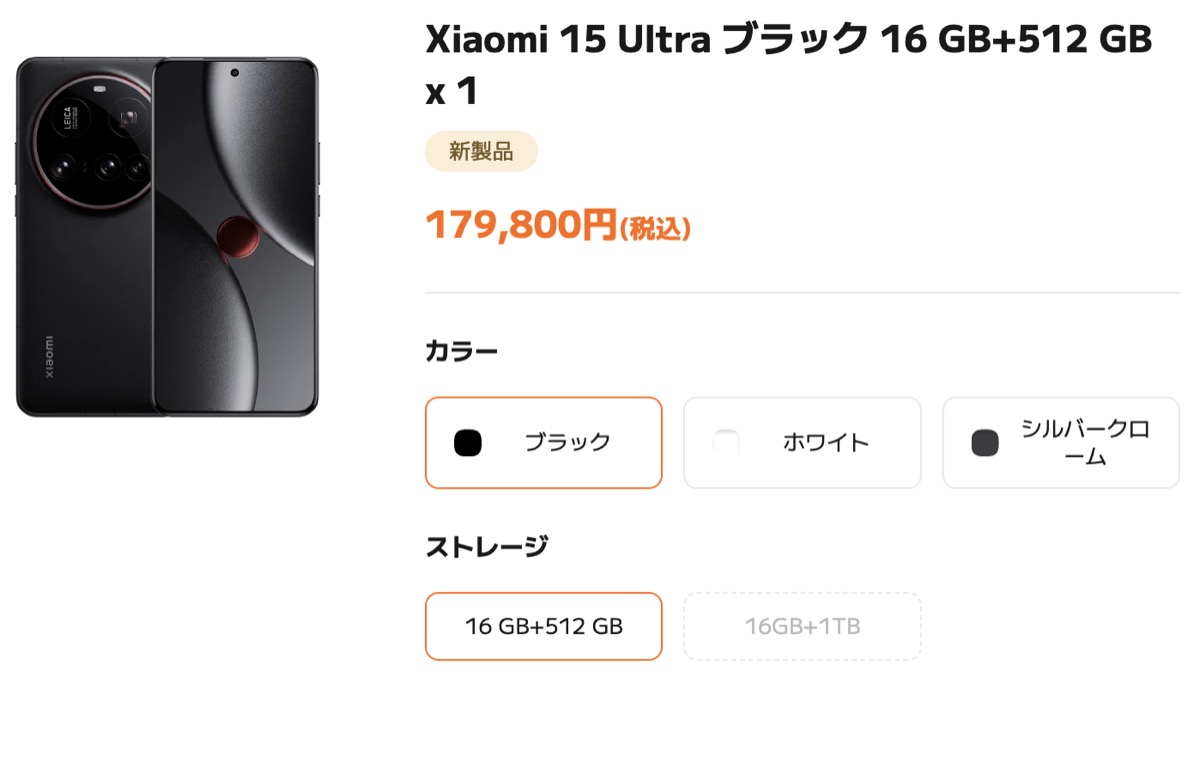Select the 16 GB+512 GB storage option
Screen dimensions: 1200x781
(543, 627)
